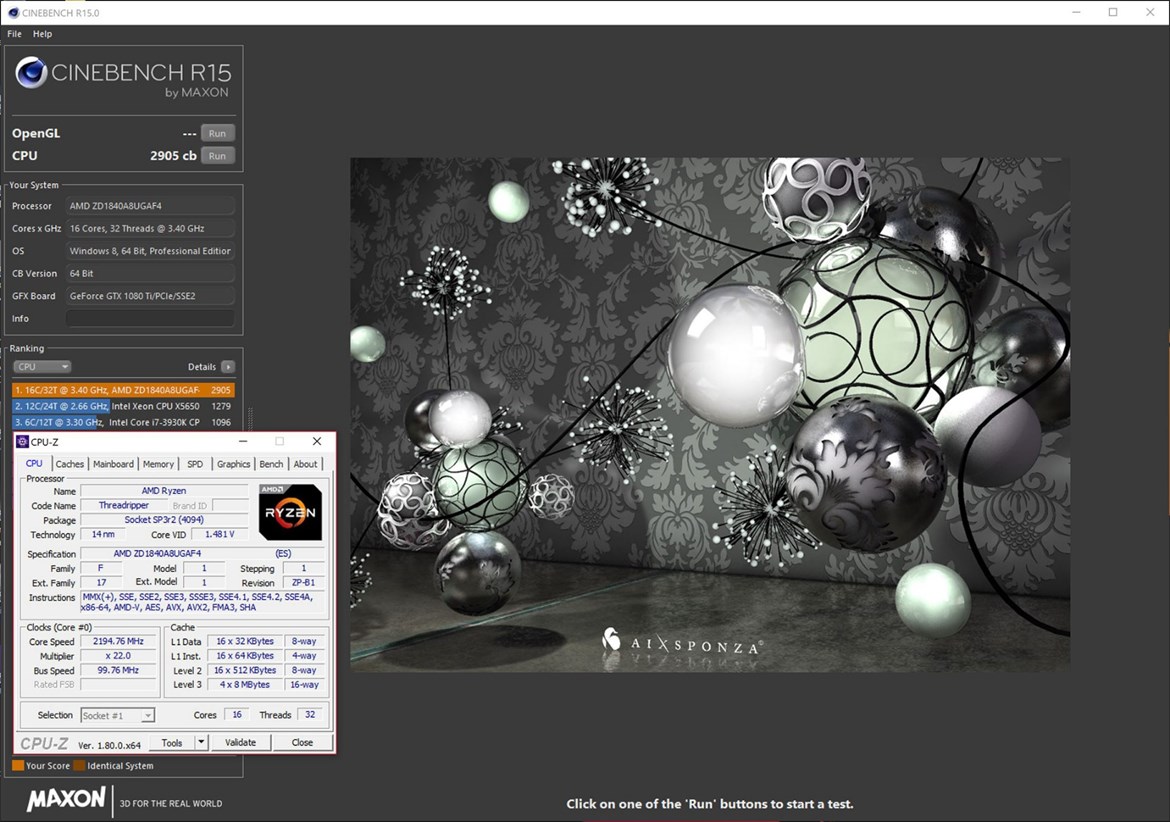Image resolution: width=1170 pixels, height=822 pixels.
Task: Click the Core VID value 1.481 V
Action: 219,535
